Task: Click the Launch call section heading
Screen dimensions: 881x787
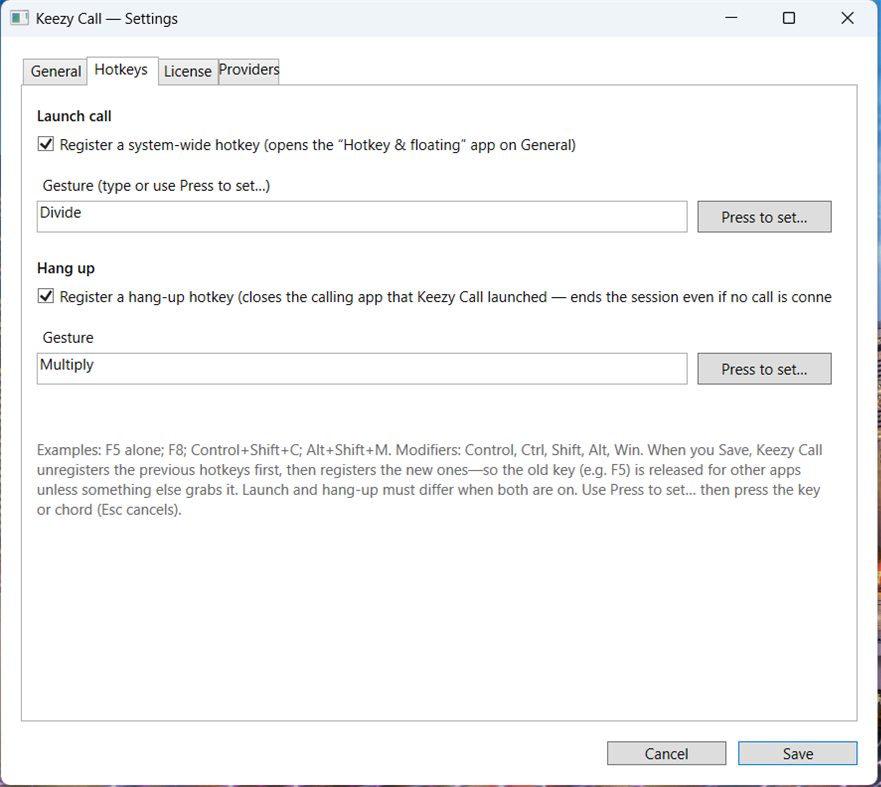Action: click(x=74, y=116)
